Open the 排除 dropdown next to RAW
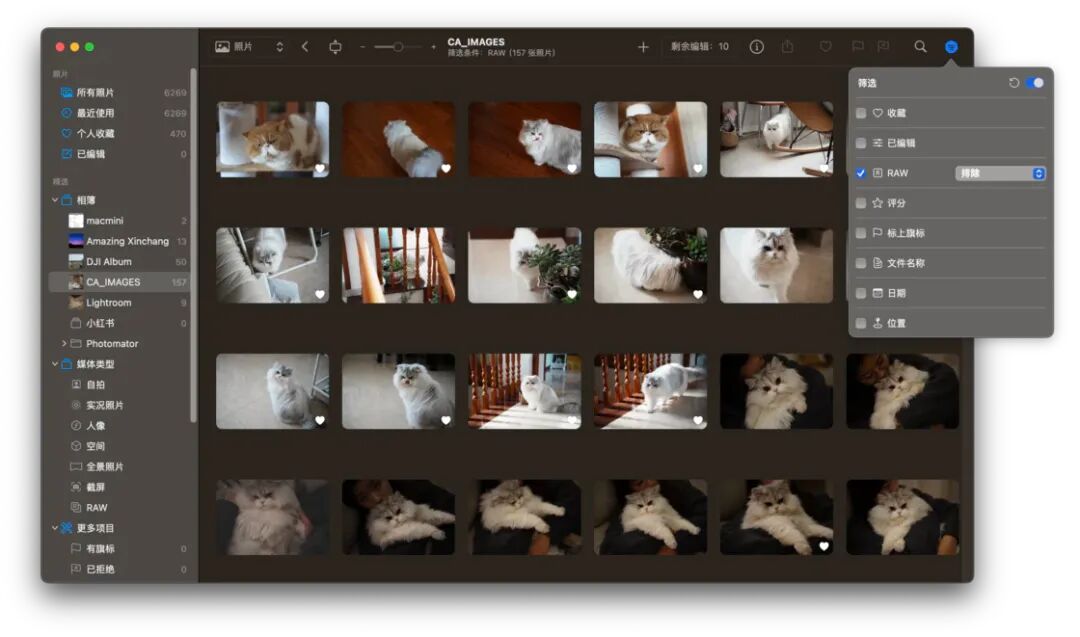The height and width of the screenshot is (637, 1080). tap(1000, 174)
